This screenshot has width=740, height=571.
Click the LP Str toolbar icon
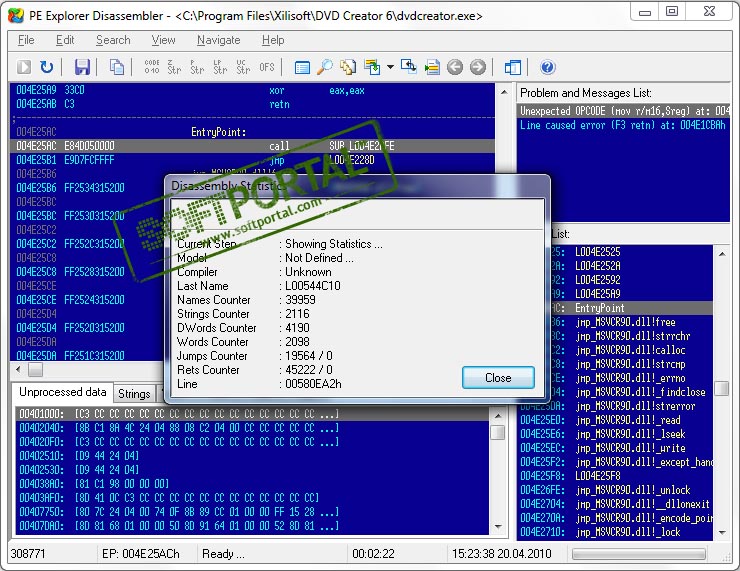[220, 67]
